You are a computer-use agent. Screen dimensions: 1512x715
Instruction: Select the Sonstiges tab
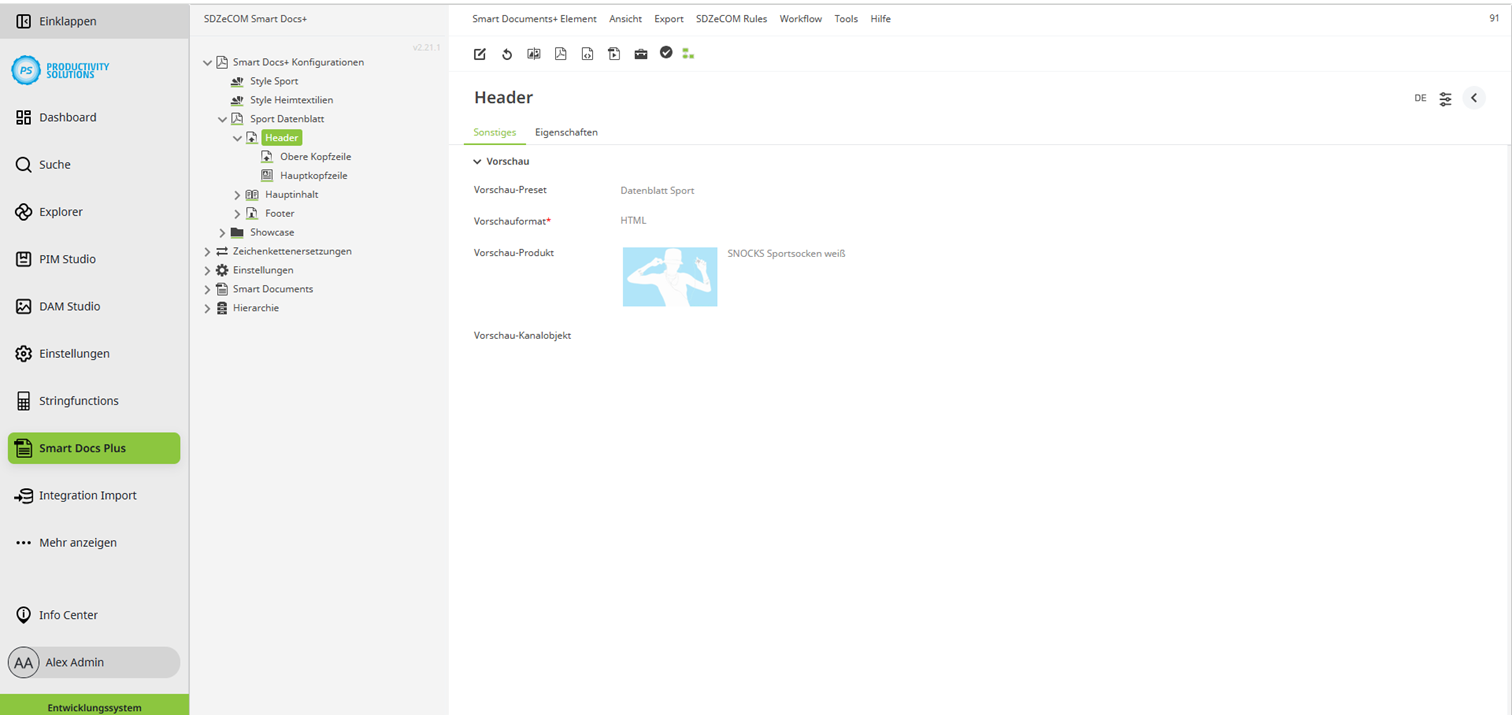pos(495,132)
